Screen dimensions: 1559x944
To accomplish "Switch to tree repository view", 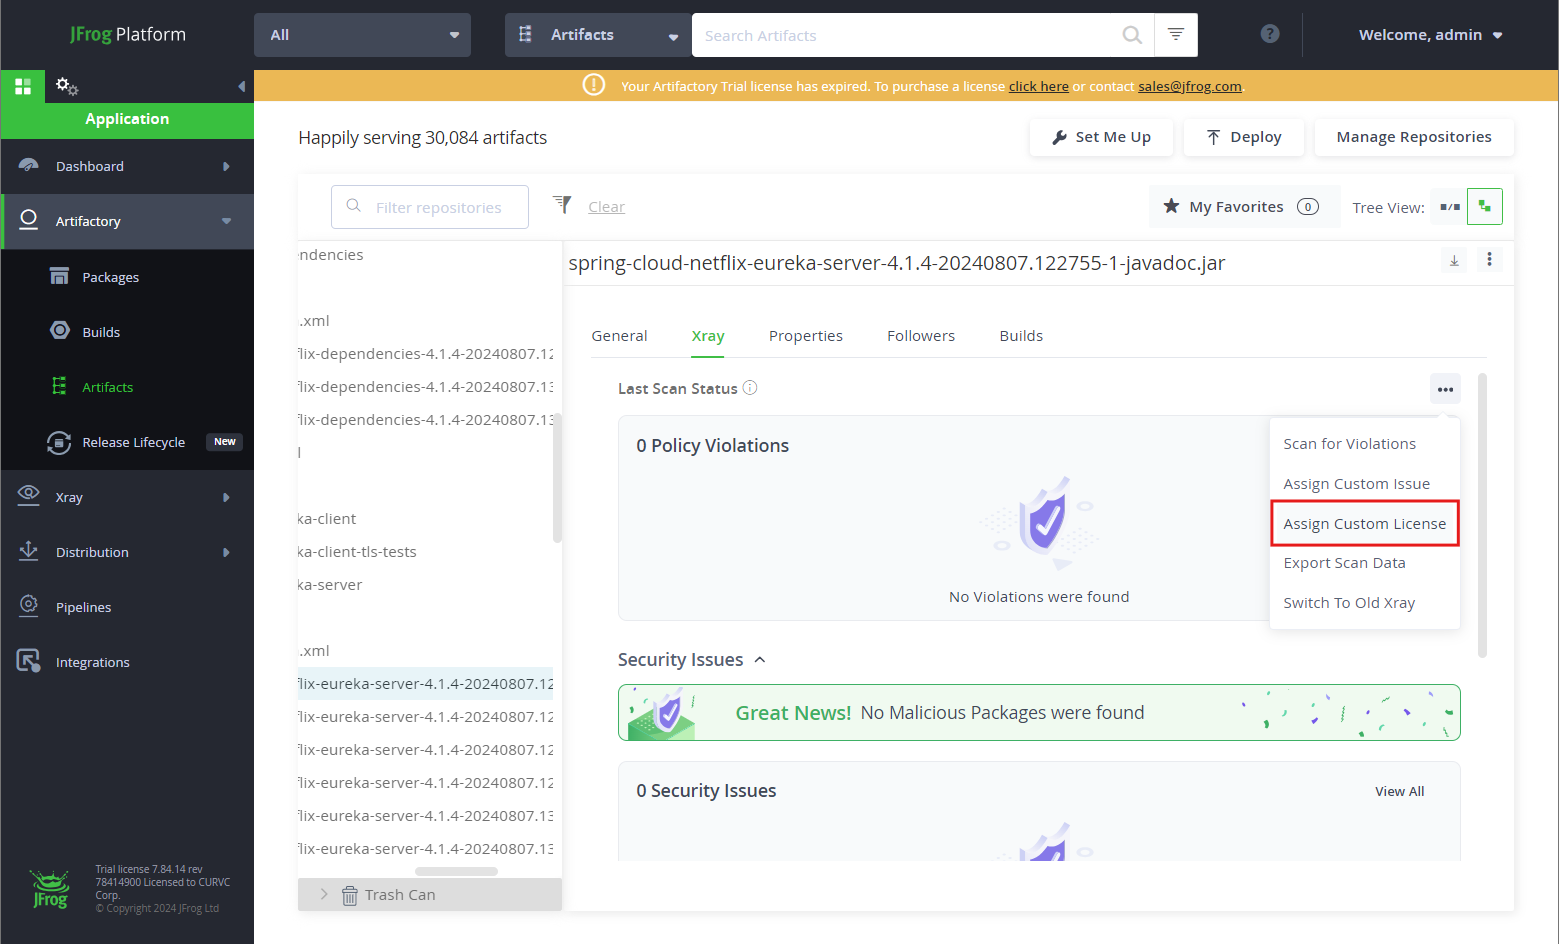I will coord(1485,207).
